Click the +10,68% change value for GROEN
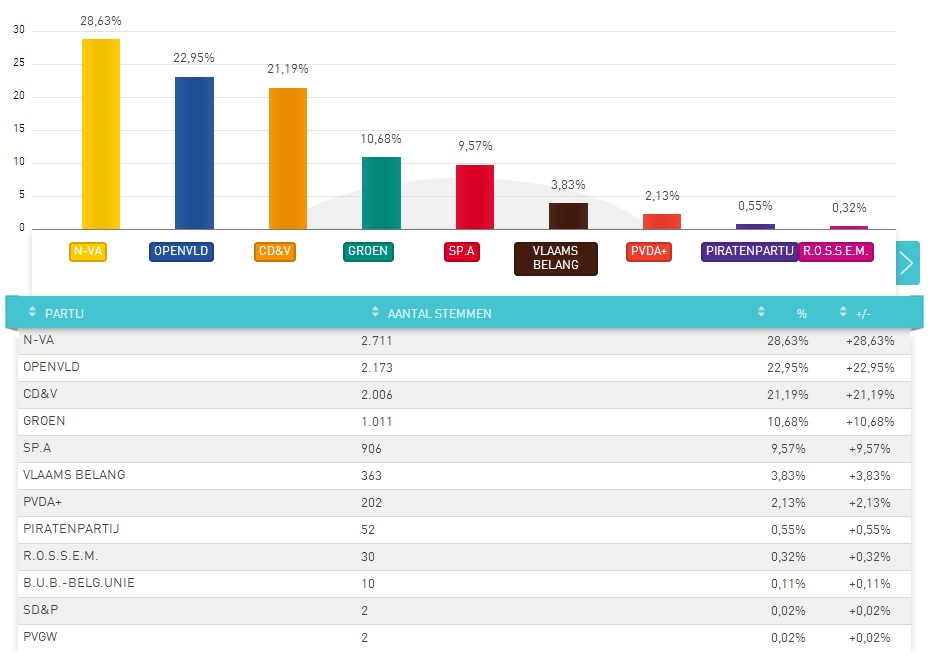Image resolution: width=934 pixels, height=670 pixels. pos(870,422)
